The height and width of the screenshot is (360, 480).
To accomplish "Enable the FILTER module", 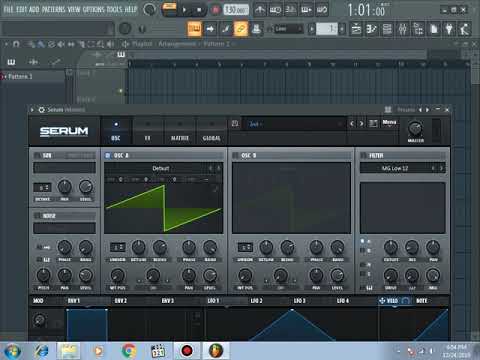I will [363, 155].
